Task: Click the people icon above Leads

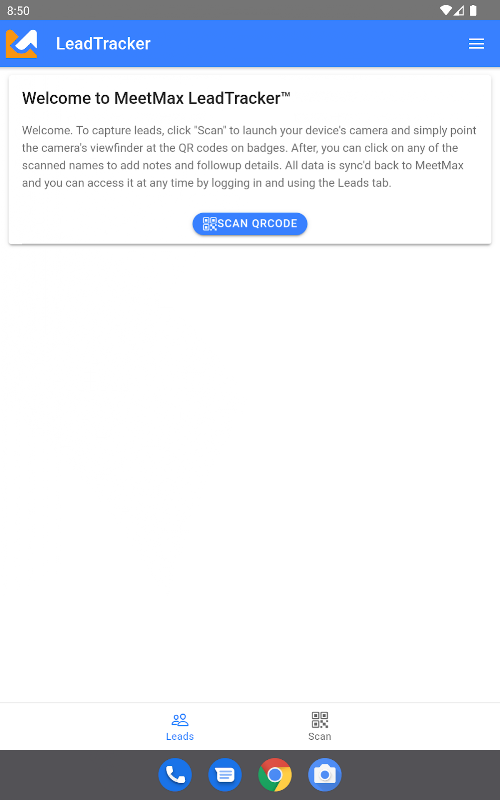Action: [x=180, y=720]
